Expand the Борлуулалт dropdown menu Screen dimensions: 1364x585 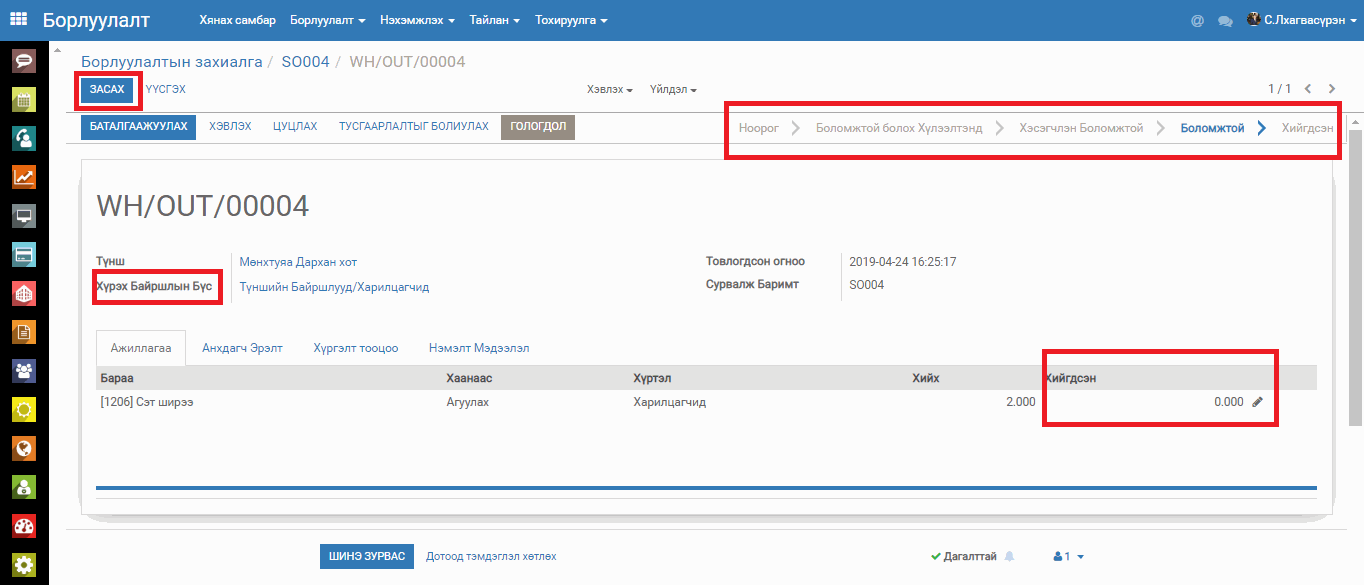pyautogui.click(x=327, y=20)
